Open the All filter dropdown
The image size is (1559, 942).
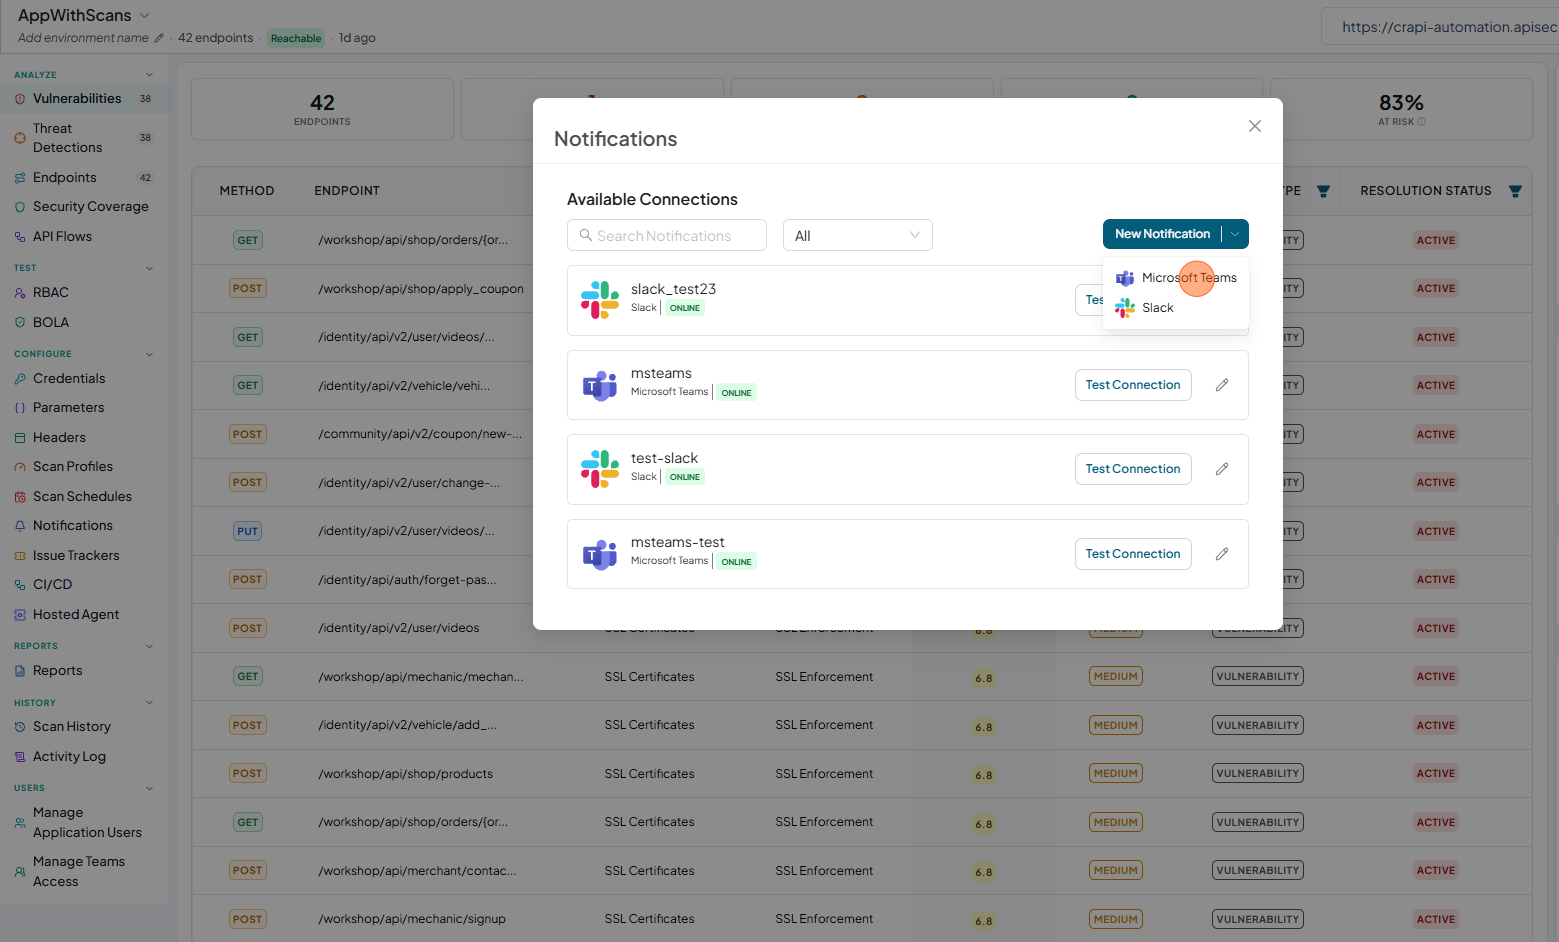(857, 235)
